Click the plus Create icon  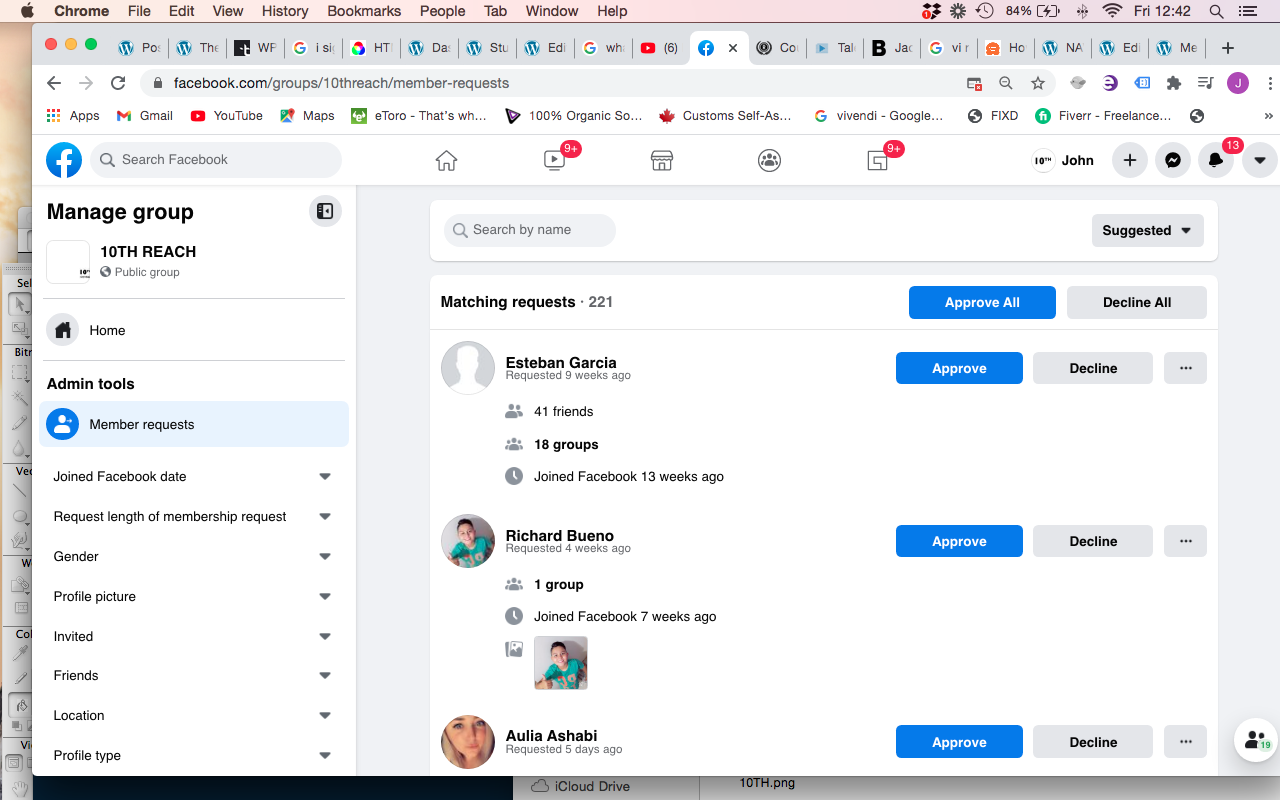point(1129,160)
